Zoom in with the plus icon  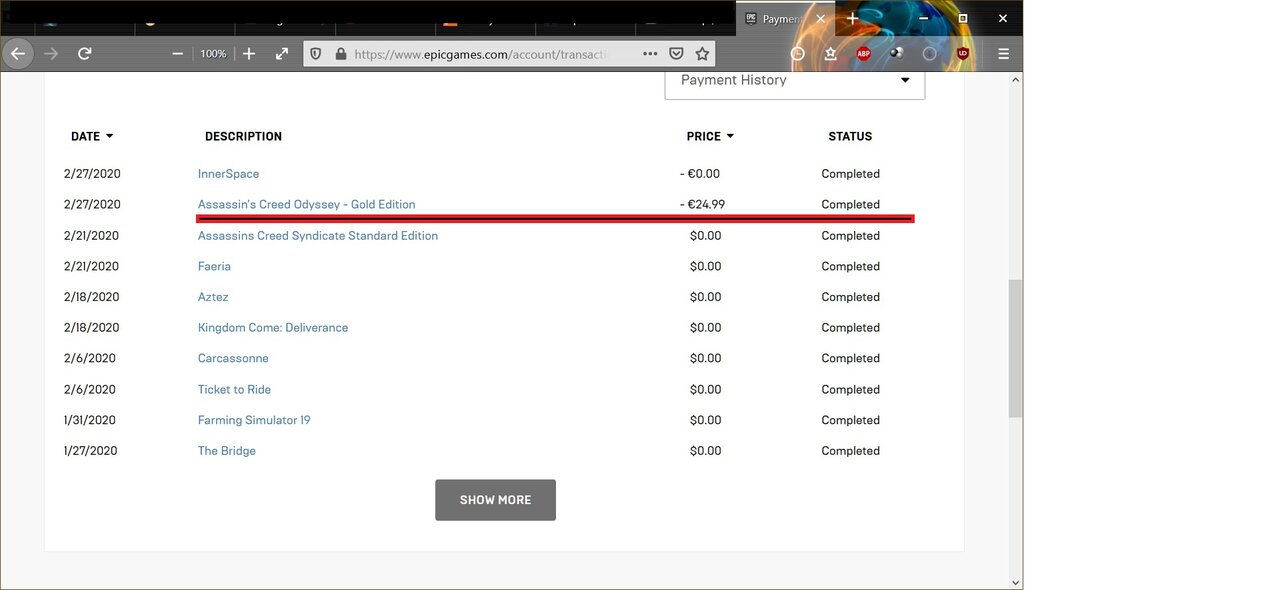(249, 53)
